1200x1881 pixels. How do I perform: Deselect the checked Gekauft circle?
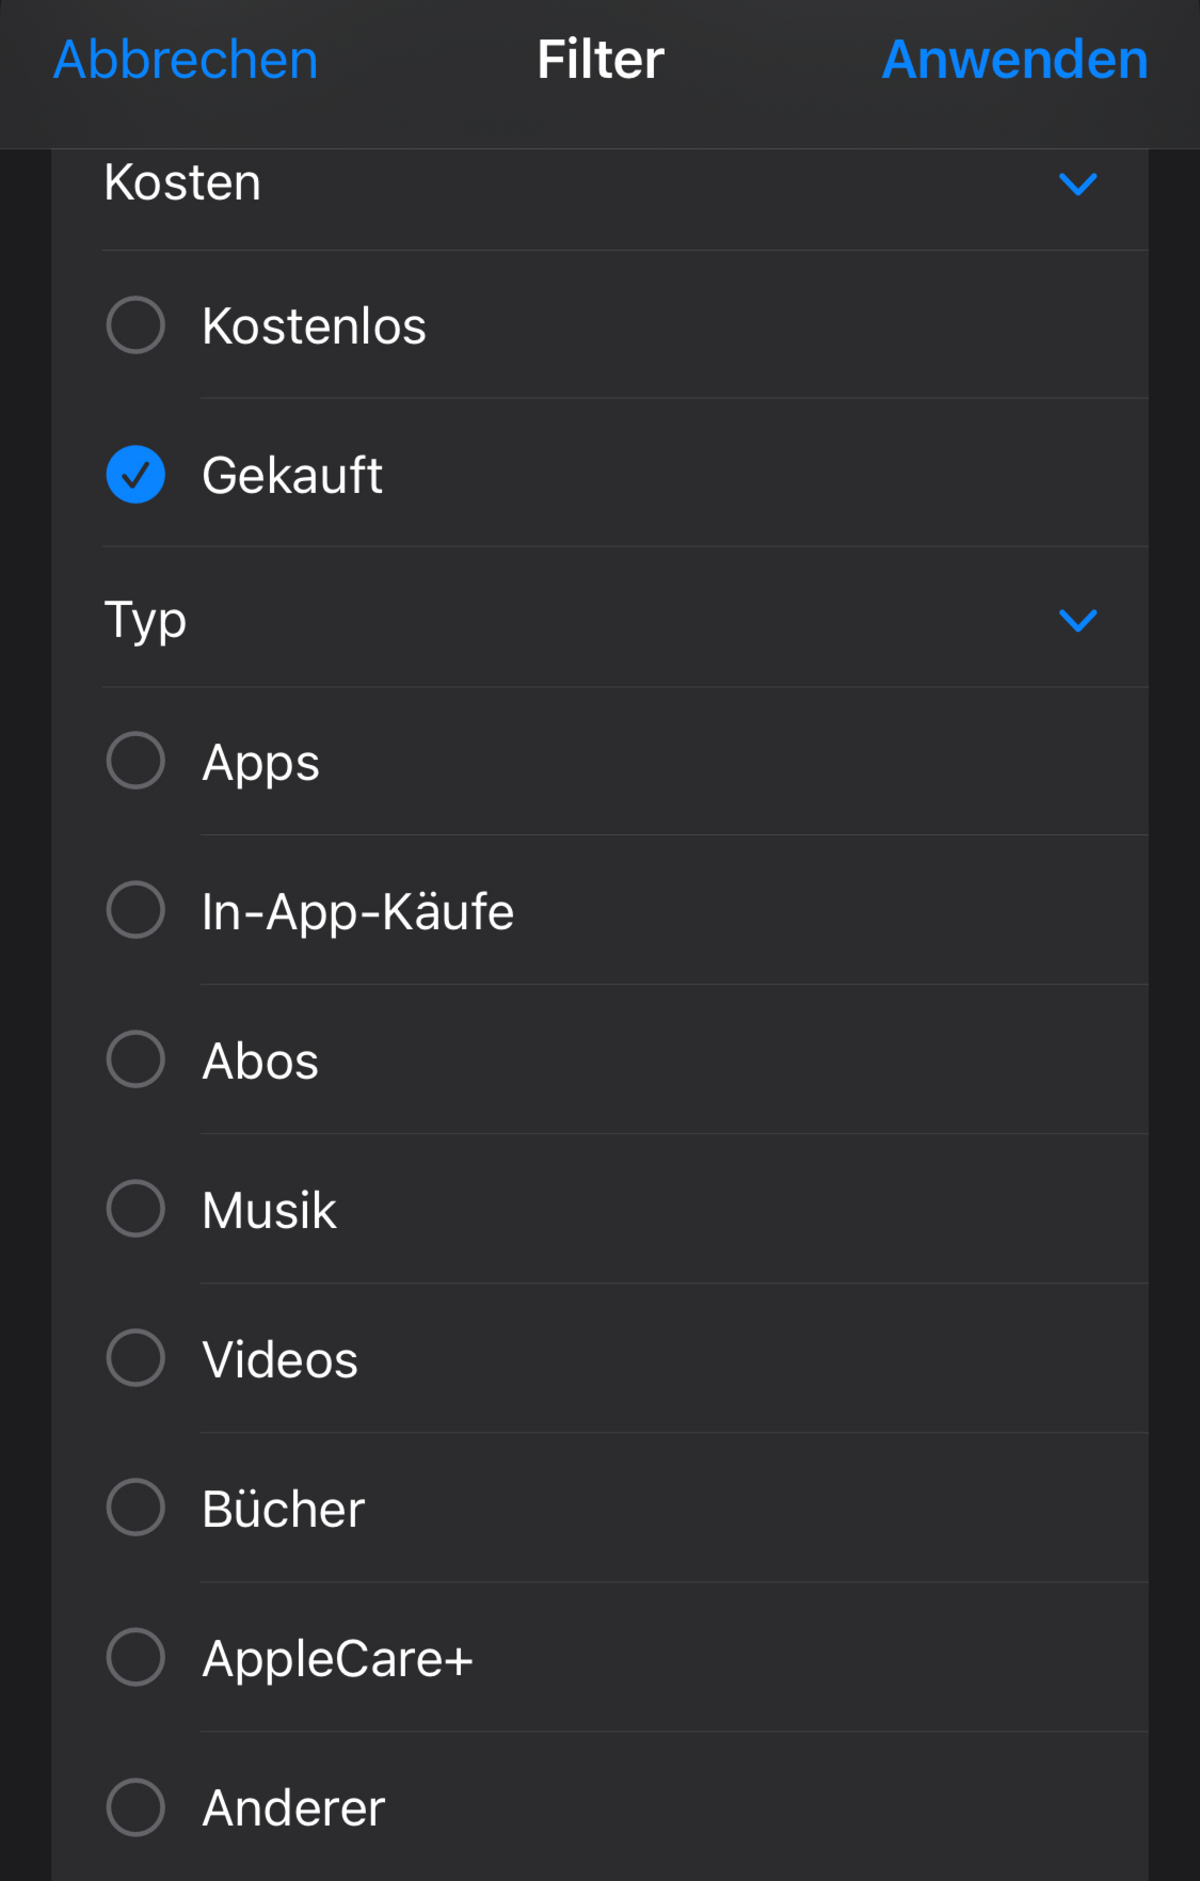[x=136, y=474]
